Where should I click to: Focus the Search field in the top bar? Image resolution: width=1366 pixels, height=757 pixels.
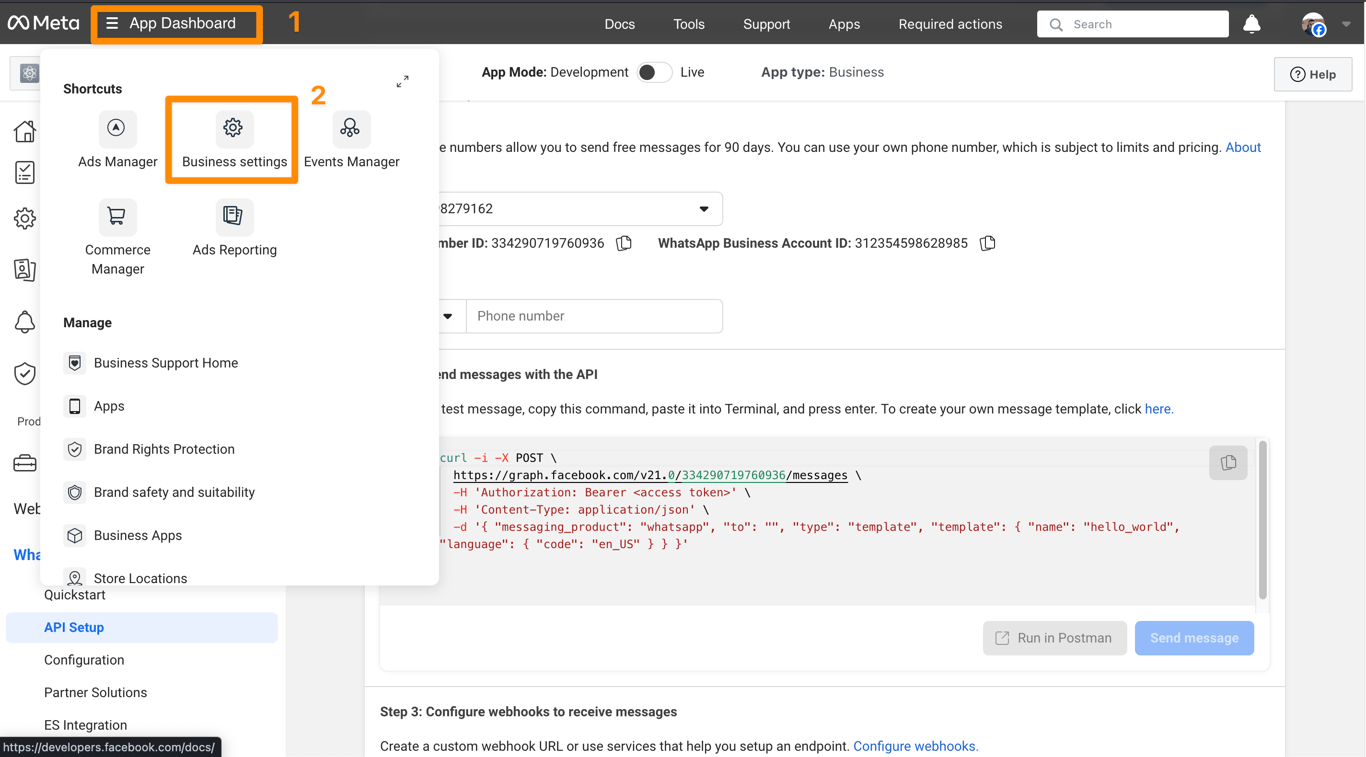pos(1133,24)
